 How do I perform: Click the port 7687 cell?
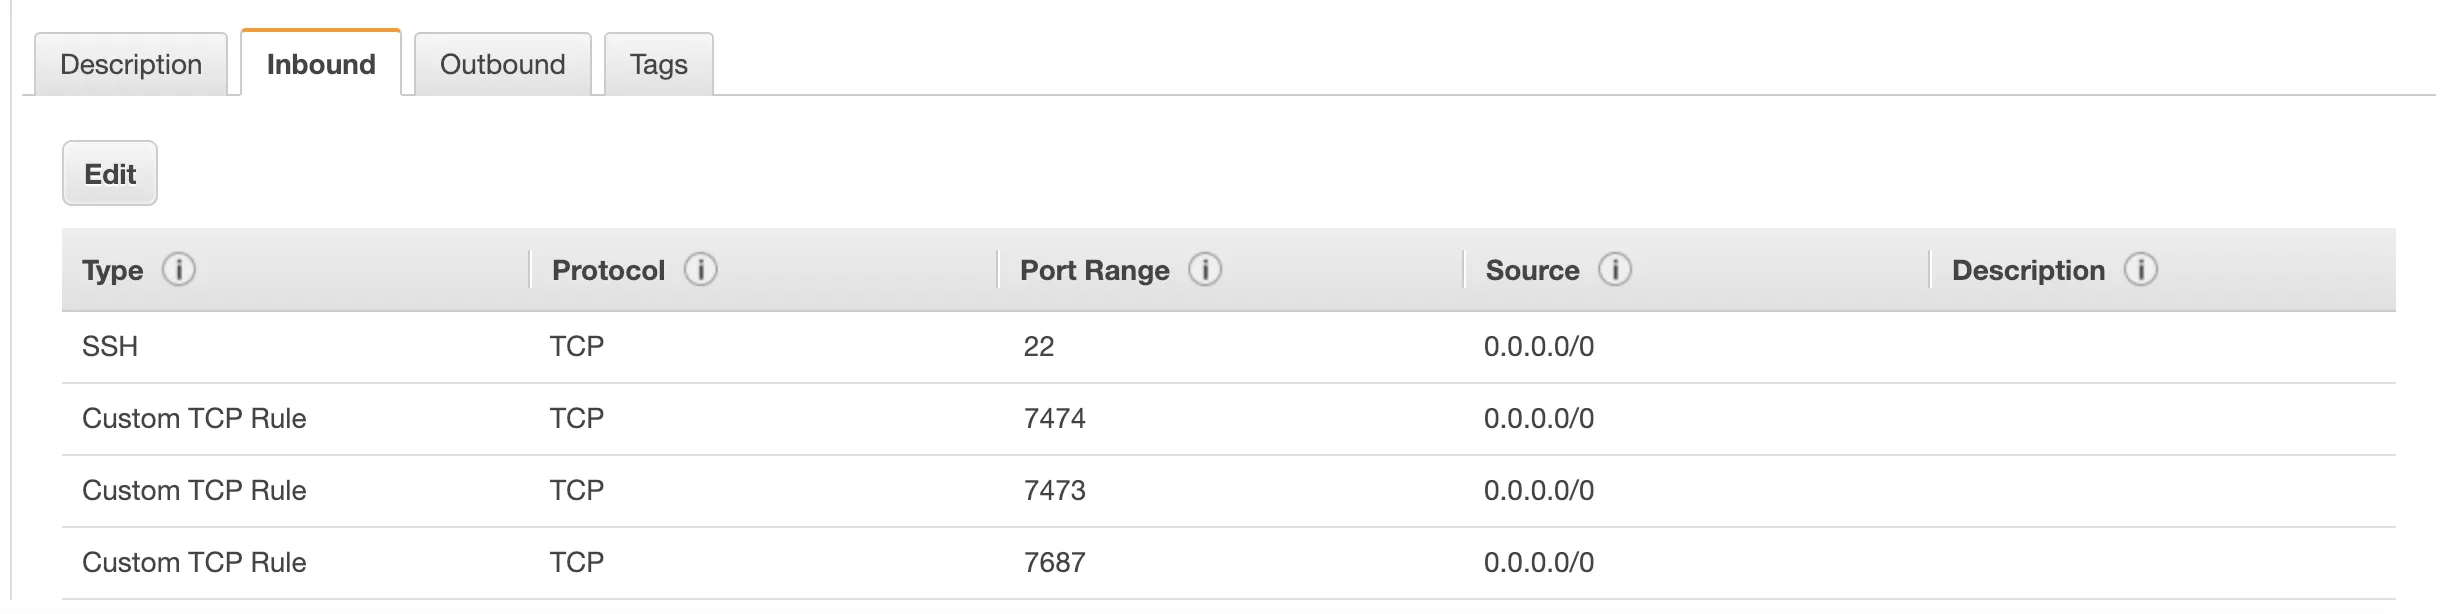(x=1054, y=563)
